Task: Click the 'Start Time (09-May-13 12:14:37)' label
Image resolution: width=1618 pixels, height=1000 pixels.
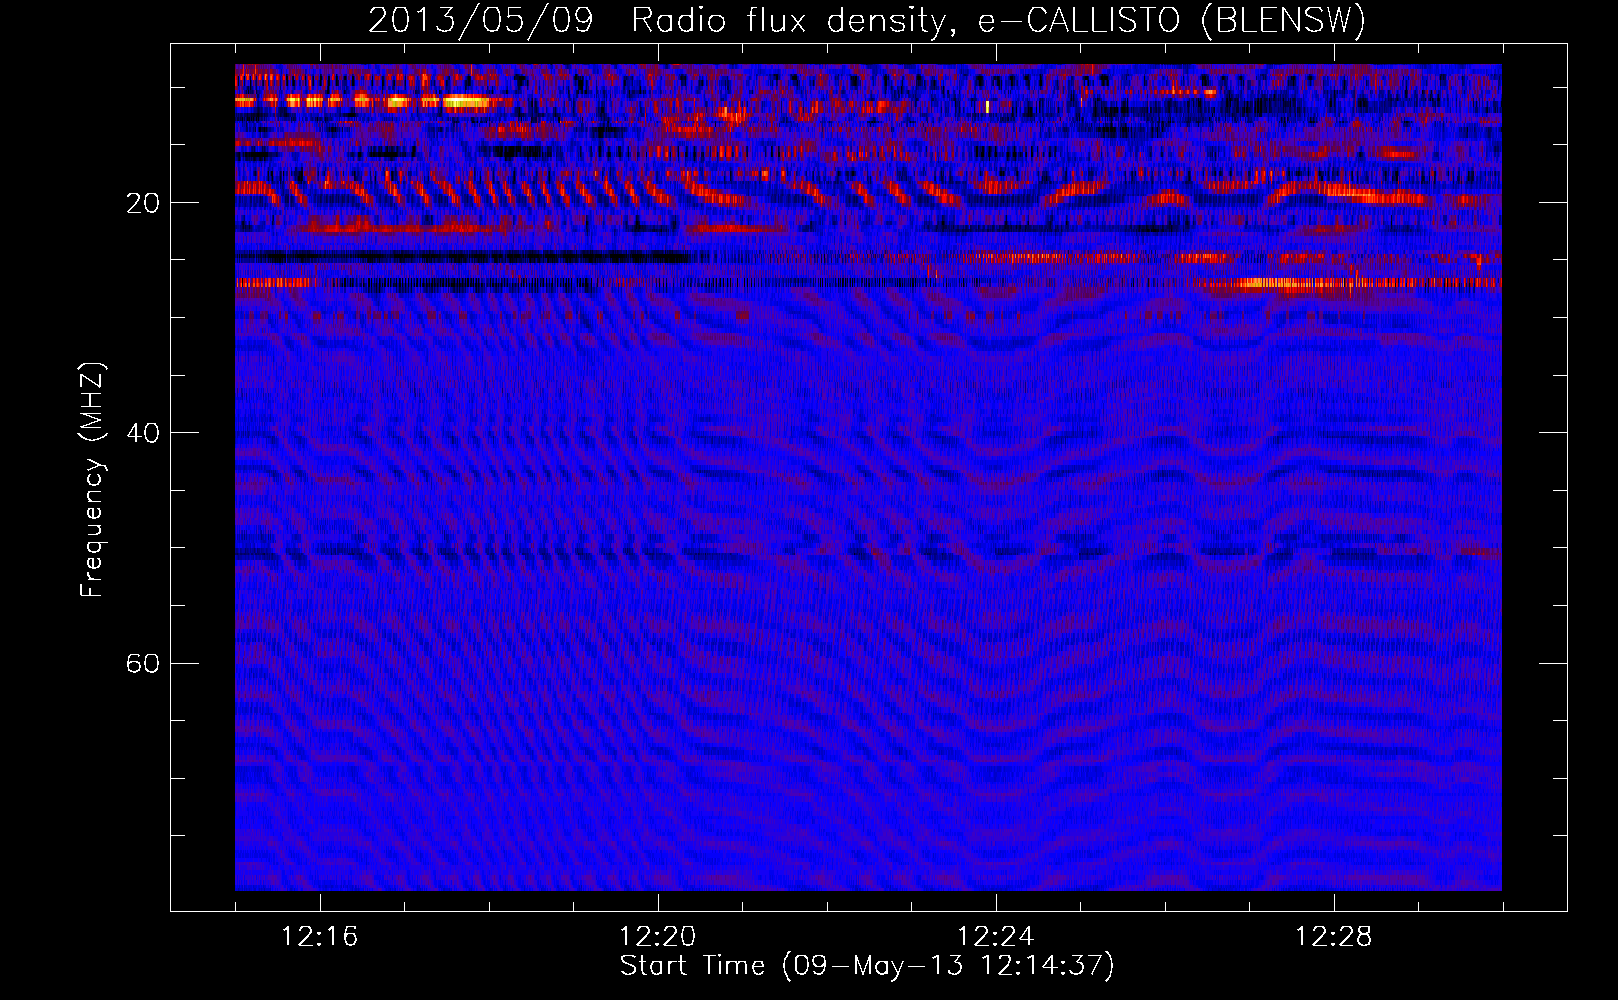Action: (867, 966)
